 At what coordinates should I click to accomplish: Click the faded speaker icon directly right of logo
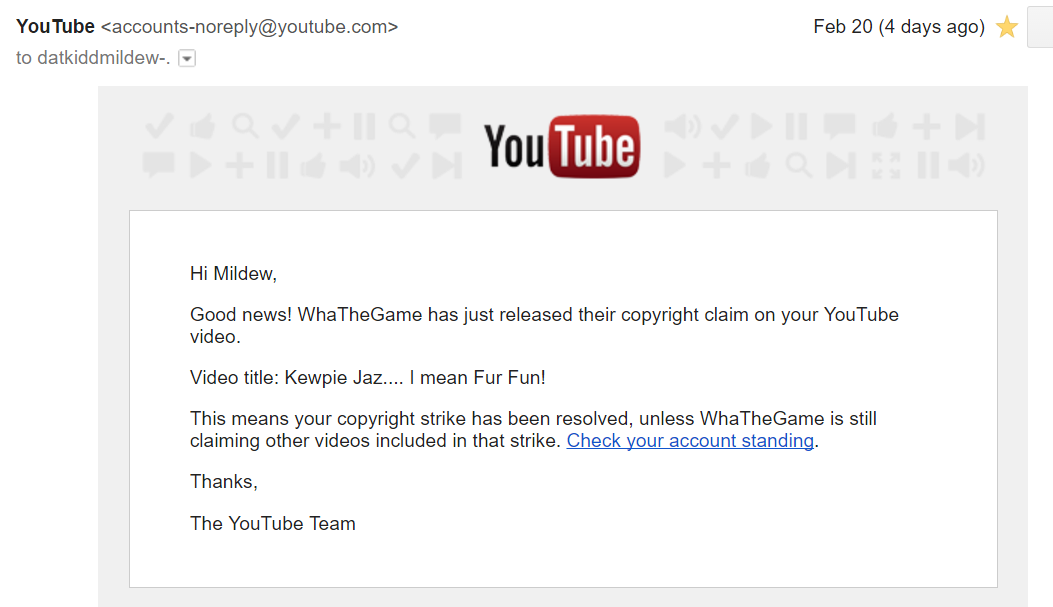pos(682,126)
